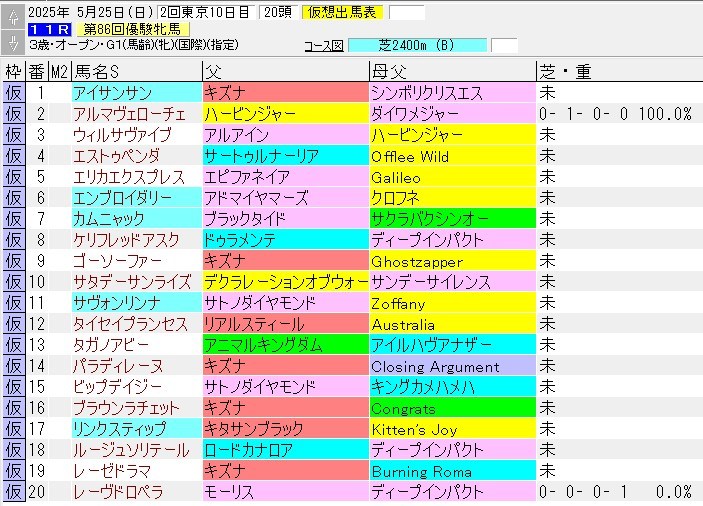Select horse タガノアビー
Screen dimensions: 703x506
coord(137,345)
